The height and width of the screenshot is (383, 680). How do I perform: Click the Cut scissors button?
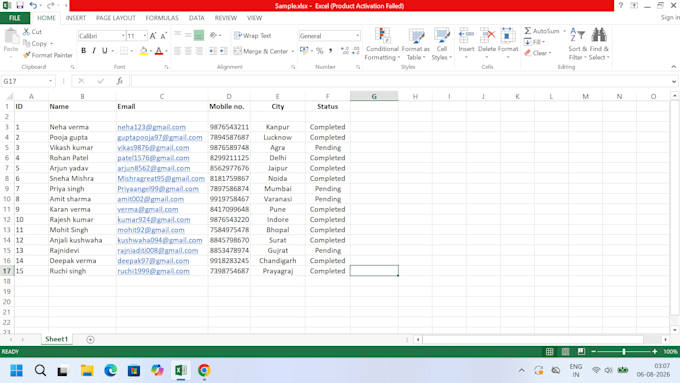[32, 32]
